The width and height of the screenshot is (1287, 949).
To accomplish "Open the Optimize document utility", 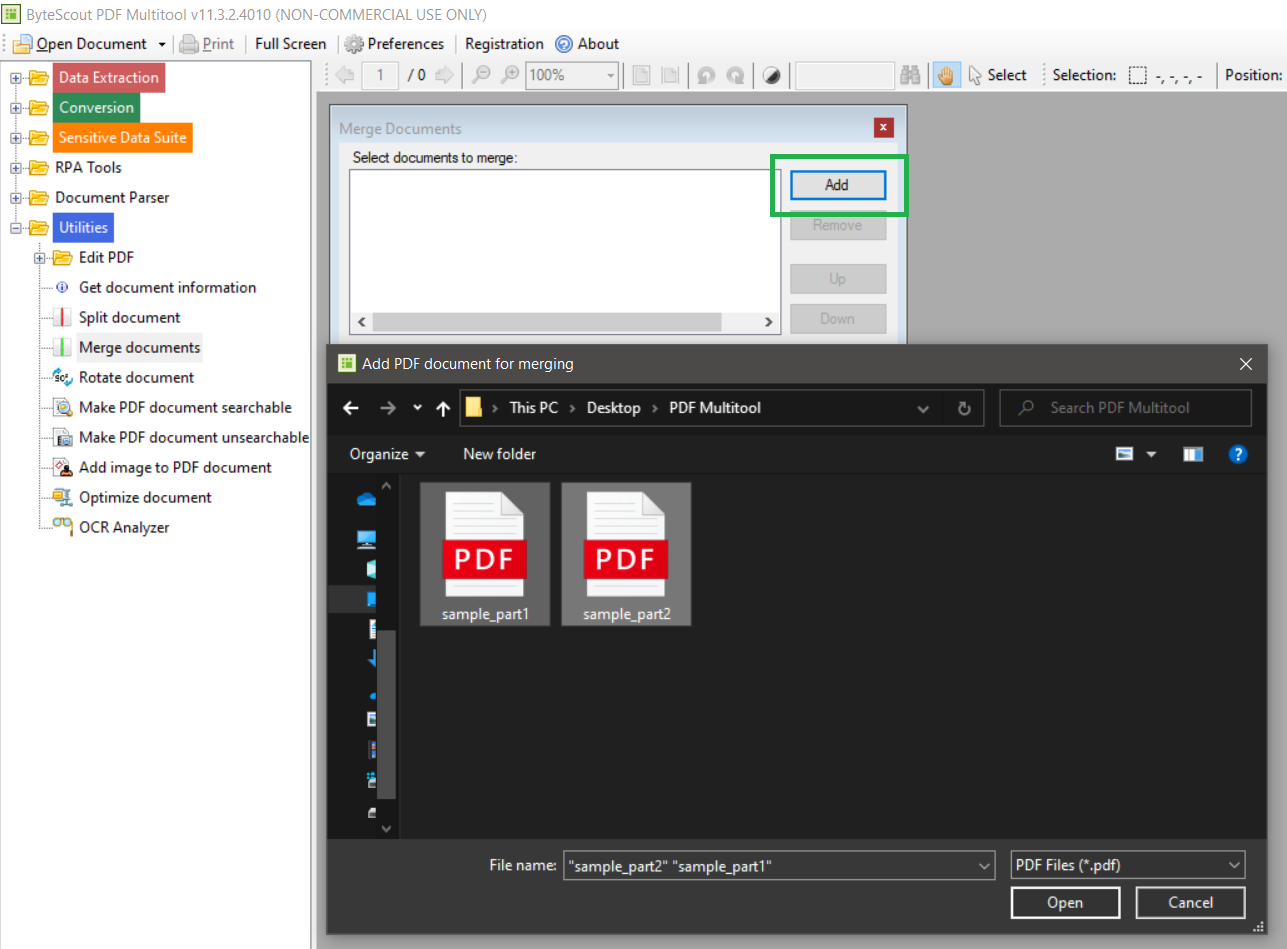I will (x=145, y=497).
